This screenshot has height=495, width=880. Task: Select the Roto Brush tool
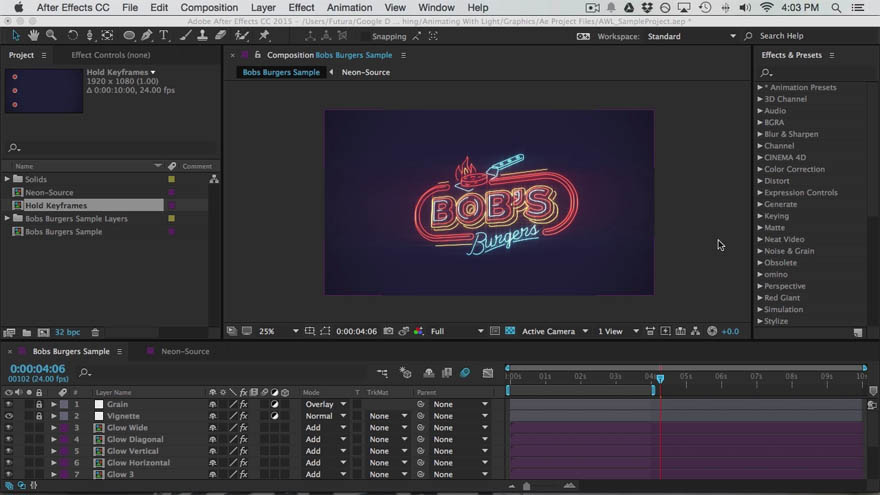click(x=242, y=35)
